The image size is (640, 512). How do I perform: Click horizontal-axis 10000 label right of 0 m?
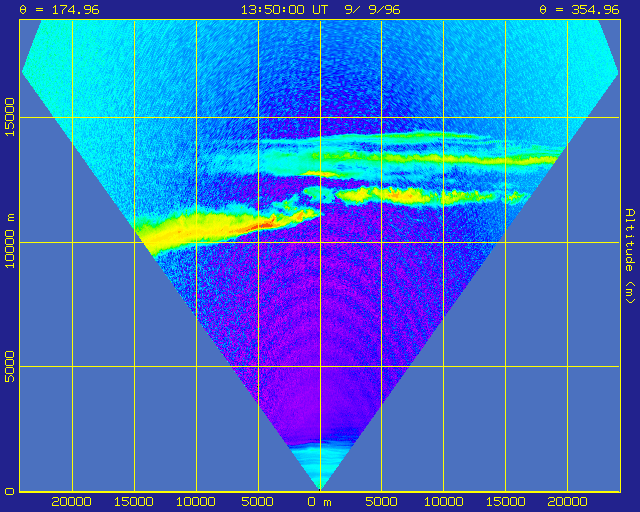click(444, 502)
